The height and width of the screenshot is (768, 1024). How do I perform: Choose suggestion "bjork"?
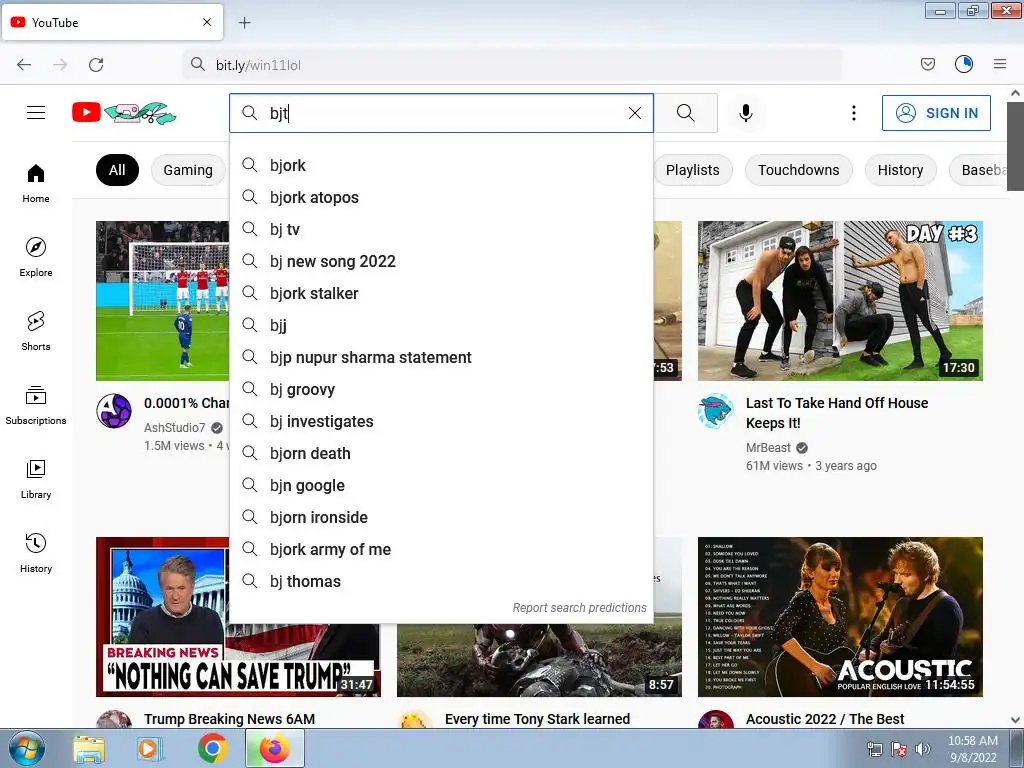tap(441, 165)
